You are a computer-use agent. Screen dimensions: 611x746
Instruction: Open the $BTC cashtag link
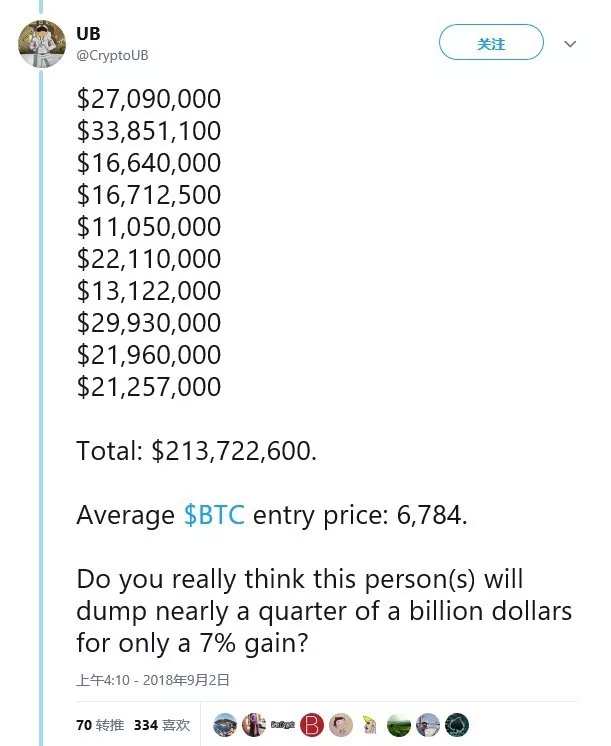coord(214,515)
